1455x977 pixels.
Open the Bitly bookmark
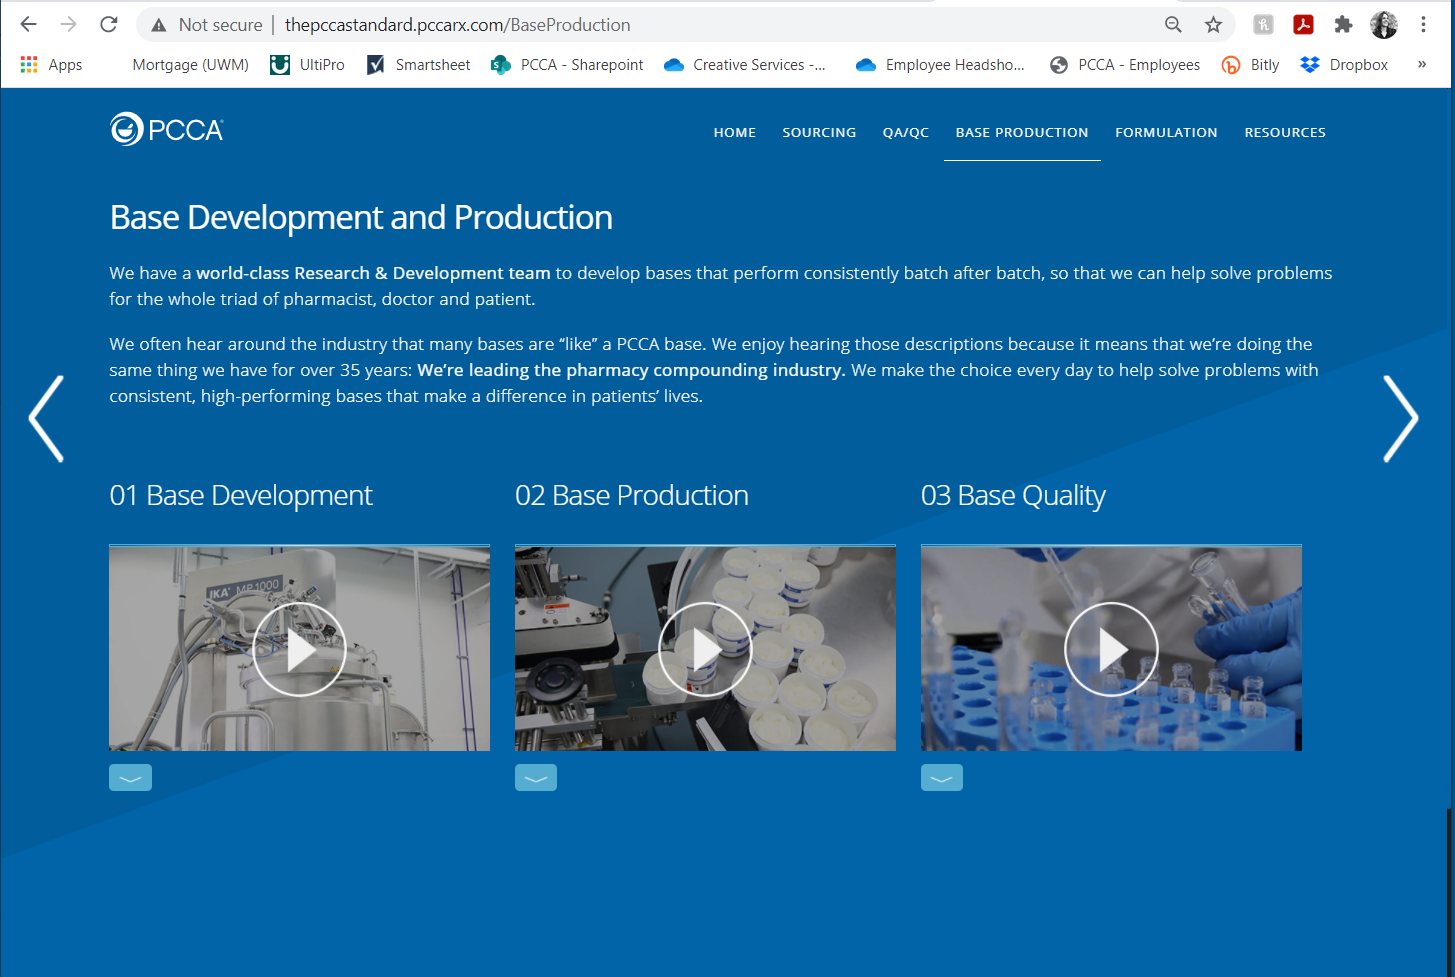(1250, 65)
